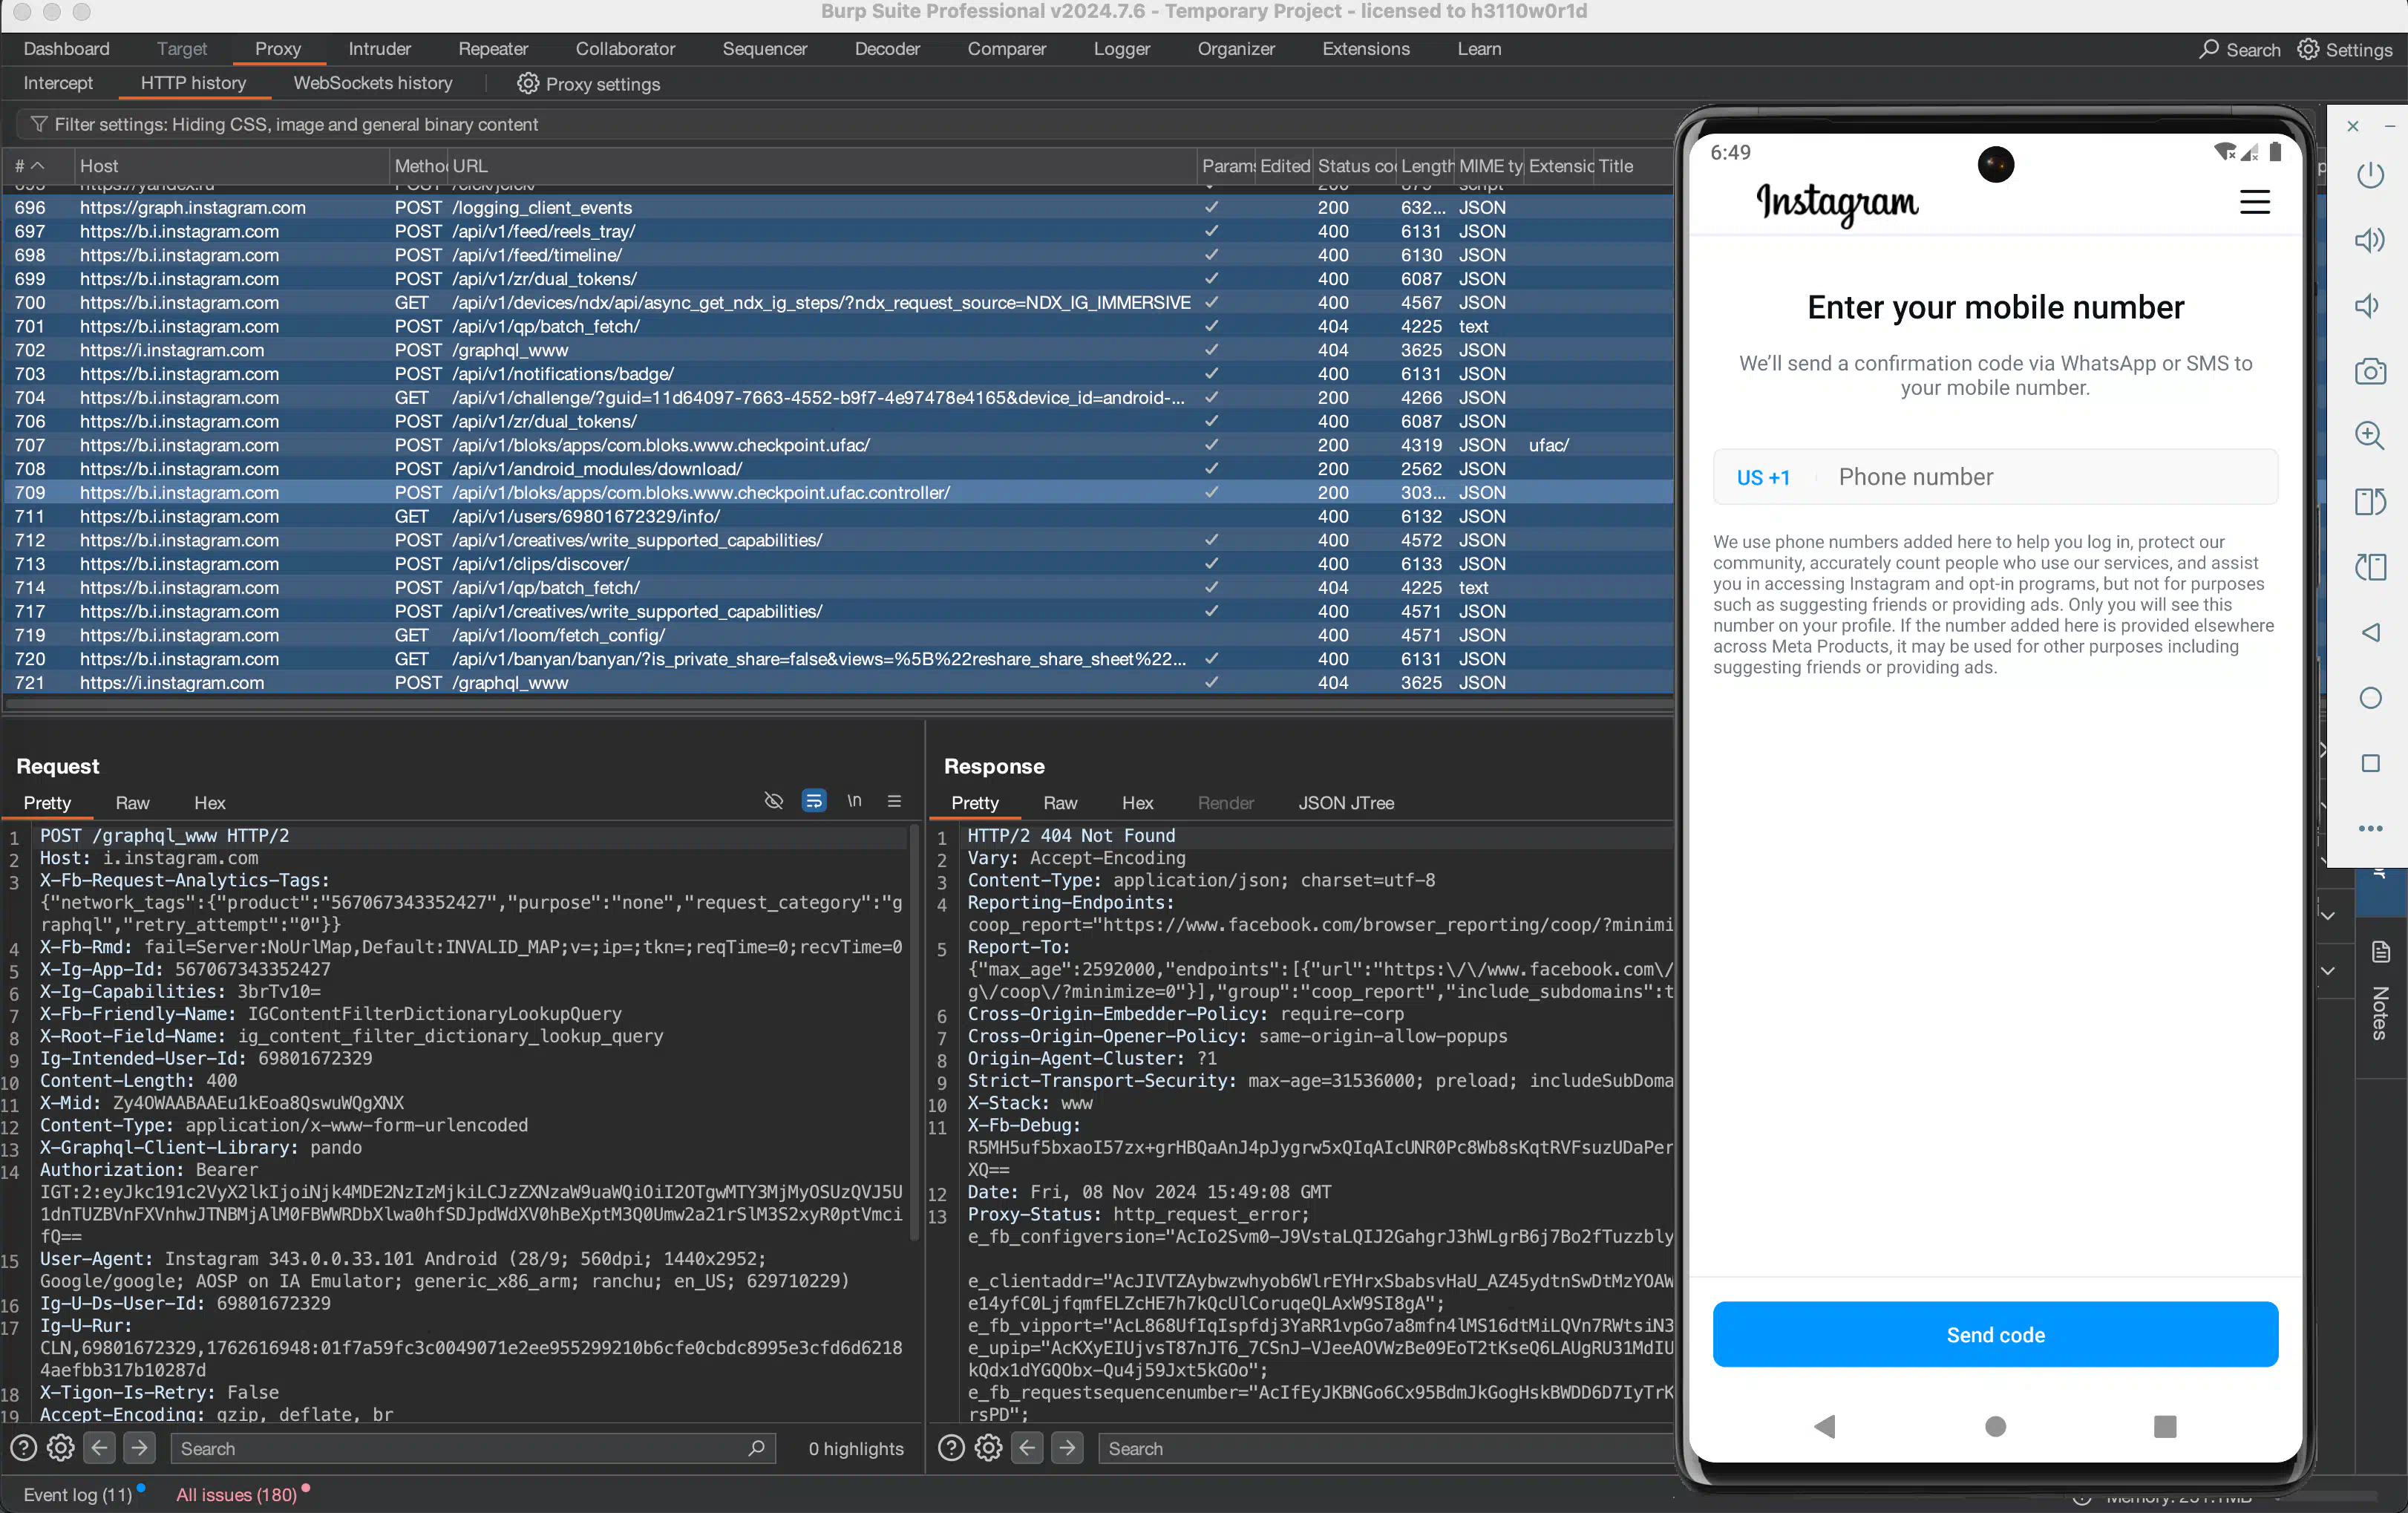Go to the next match in Response search
This screenshot has width=2408, height=1513.
[1067, 1448]
